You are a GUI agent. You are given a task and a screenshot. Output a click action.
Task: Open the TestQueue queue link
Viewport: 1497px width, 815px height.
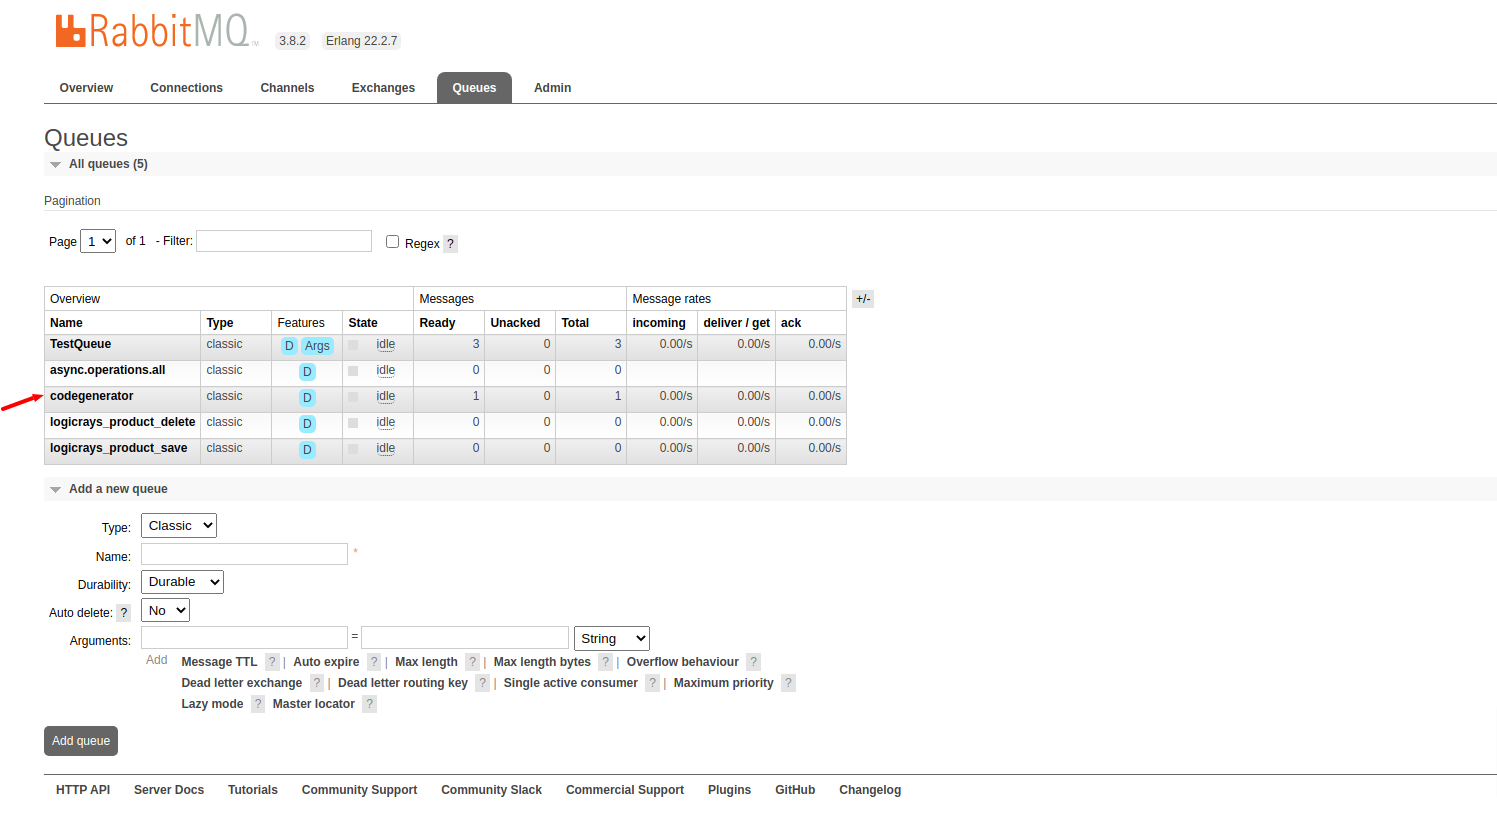[x=80, y=344]
